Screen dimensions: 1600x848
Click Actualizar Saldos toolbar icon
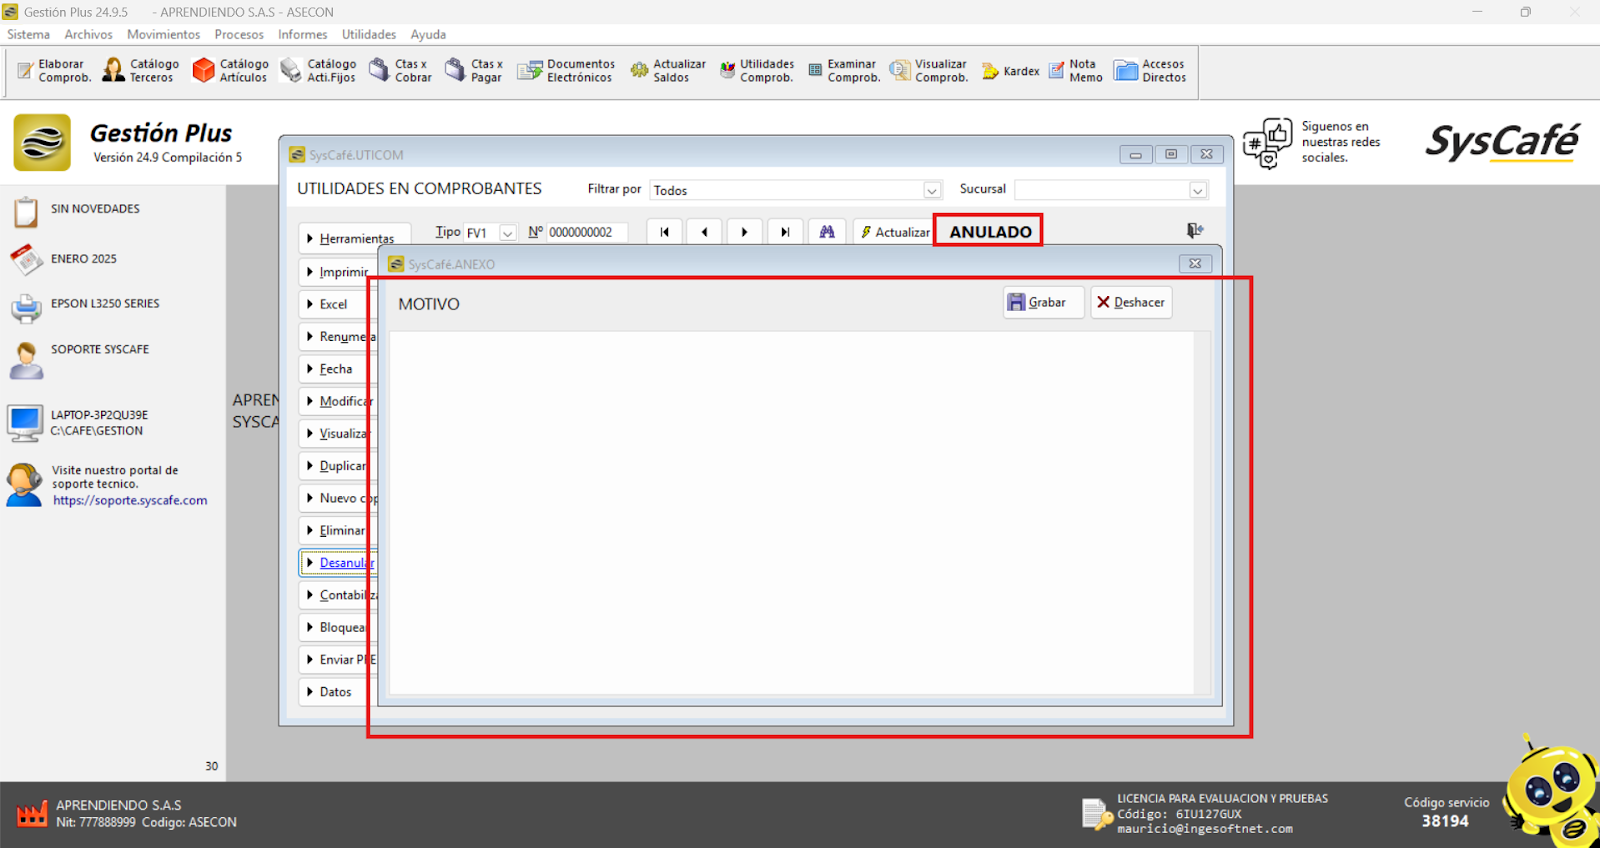[x=667, y=71]
